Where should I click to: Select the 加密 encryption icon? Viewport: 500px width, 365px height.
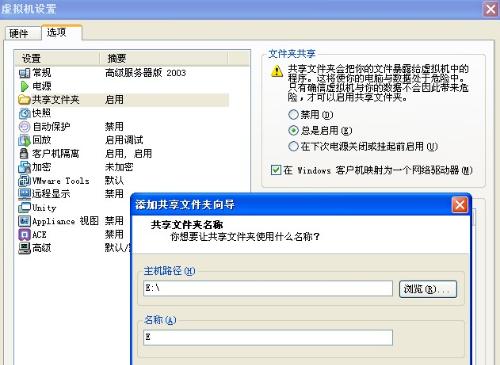point(25,167)
